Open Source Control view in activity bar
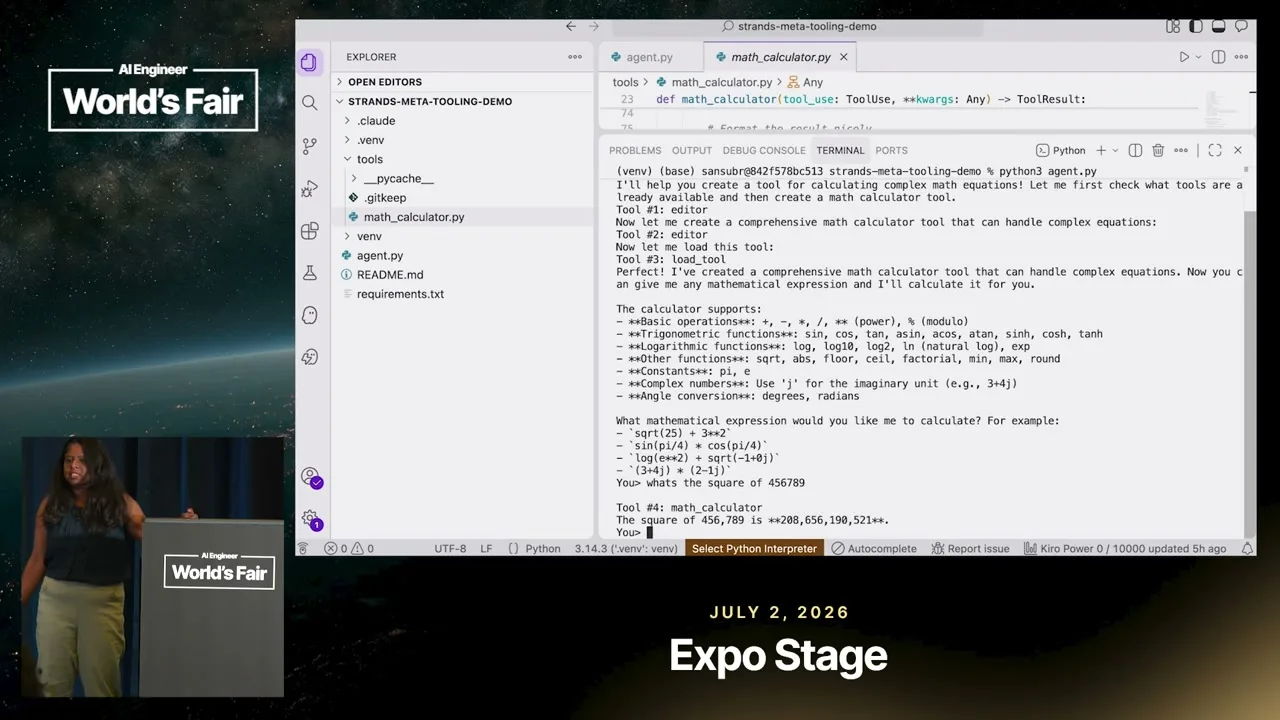Image resolution: width=1280 pixels, height=720 pixels. tap(309, 145)
